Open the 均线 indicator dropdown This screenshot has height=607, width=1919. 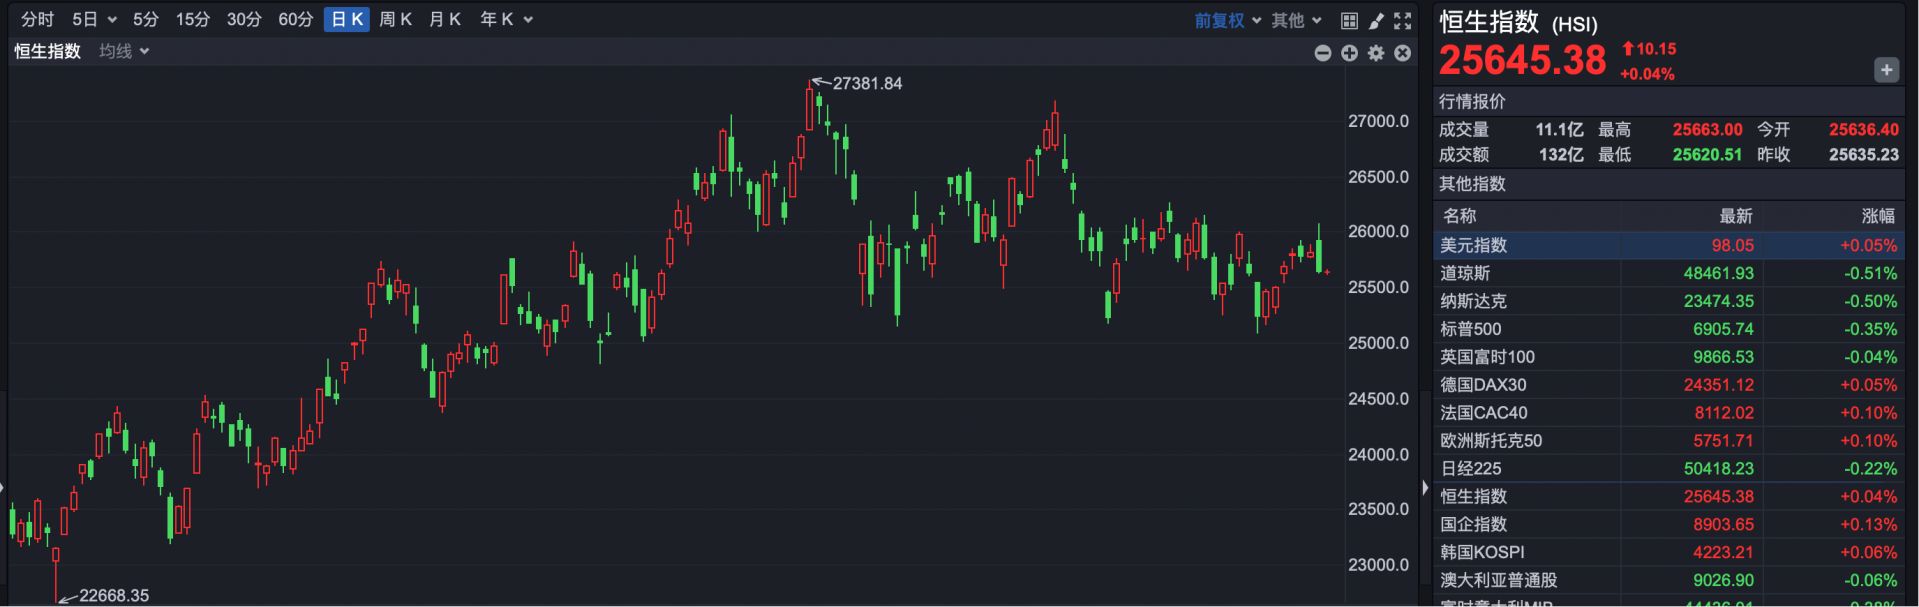pos(124,51)
